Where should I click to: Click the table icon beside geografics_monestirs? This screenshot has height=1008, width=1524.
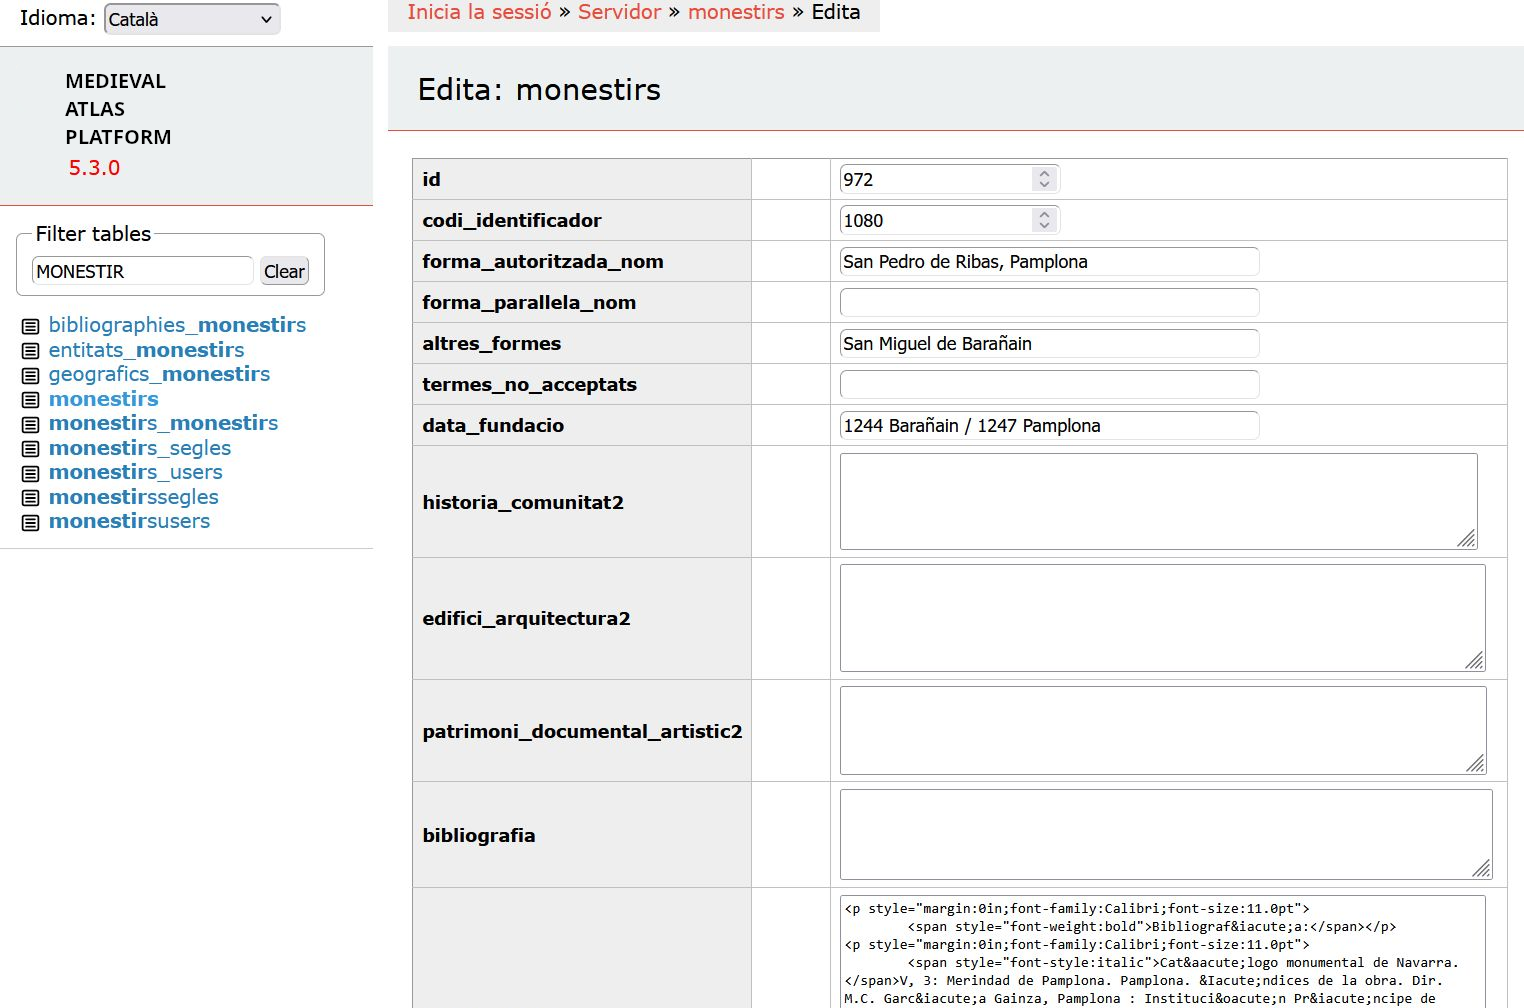29,374
